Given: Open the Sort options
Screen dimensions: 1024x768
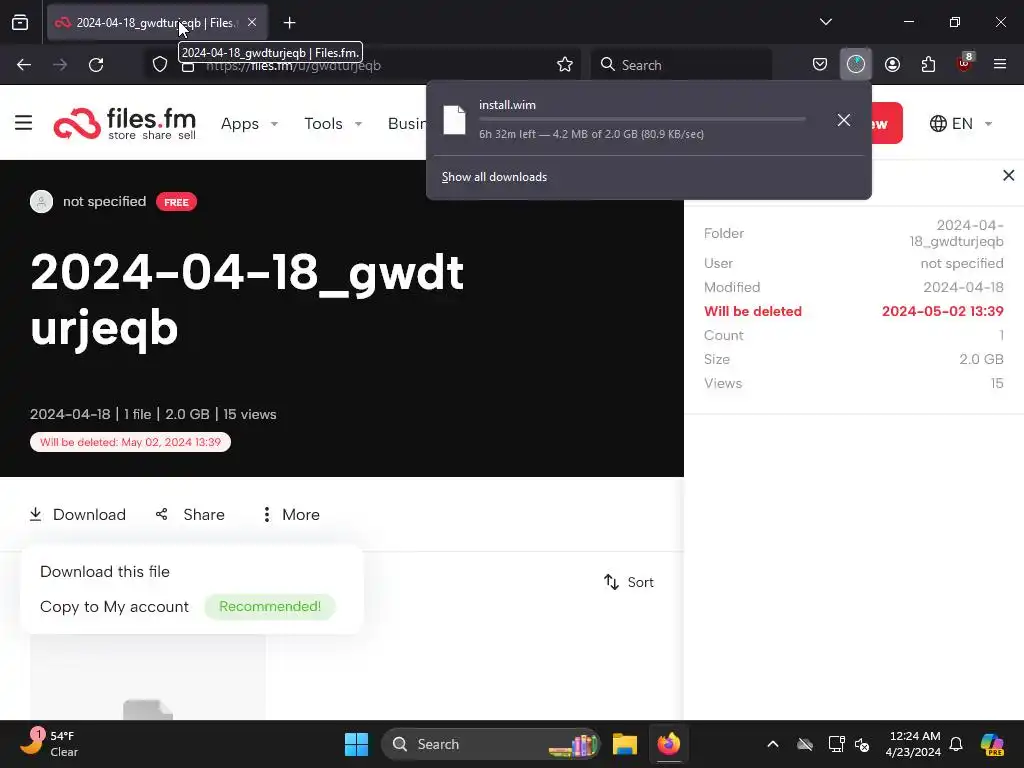Looking at the screenshot, I should pos(628,582).
